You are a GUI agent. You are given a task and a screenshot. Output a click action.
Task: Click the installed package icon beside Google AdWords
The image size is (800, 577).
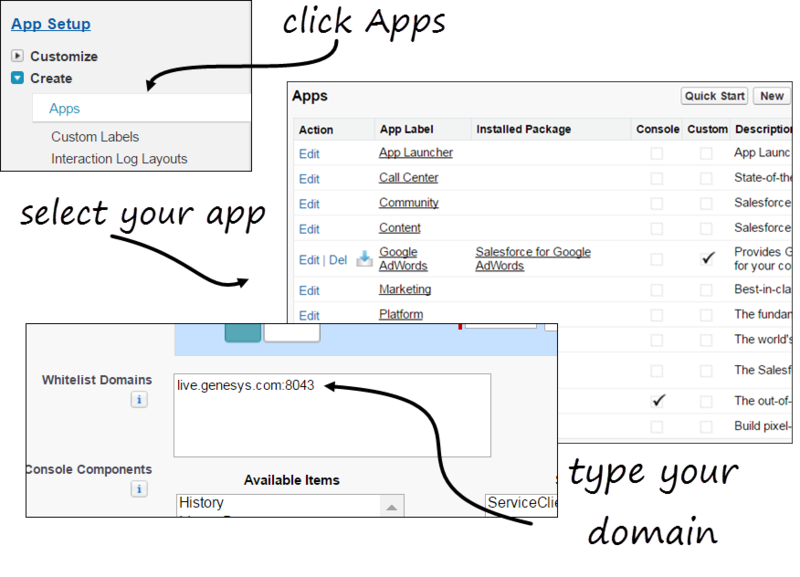point(365,259)
